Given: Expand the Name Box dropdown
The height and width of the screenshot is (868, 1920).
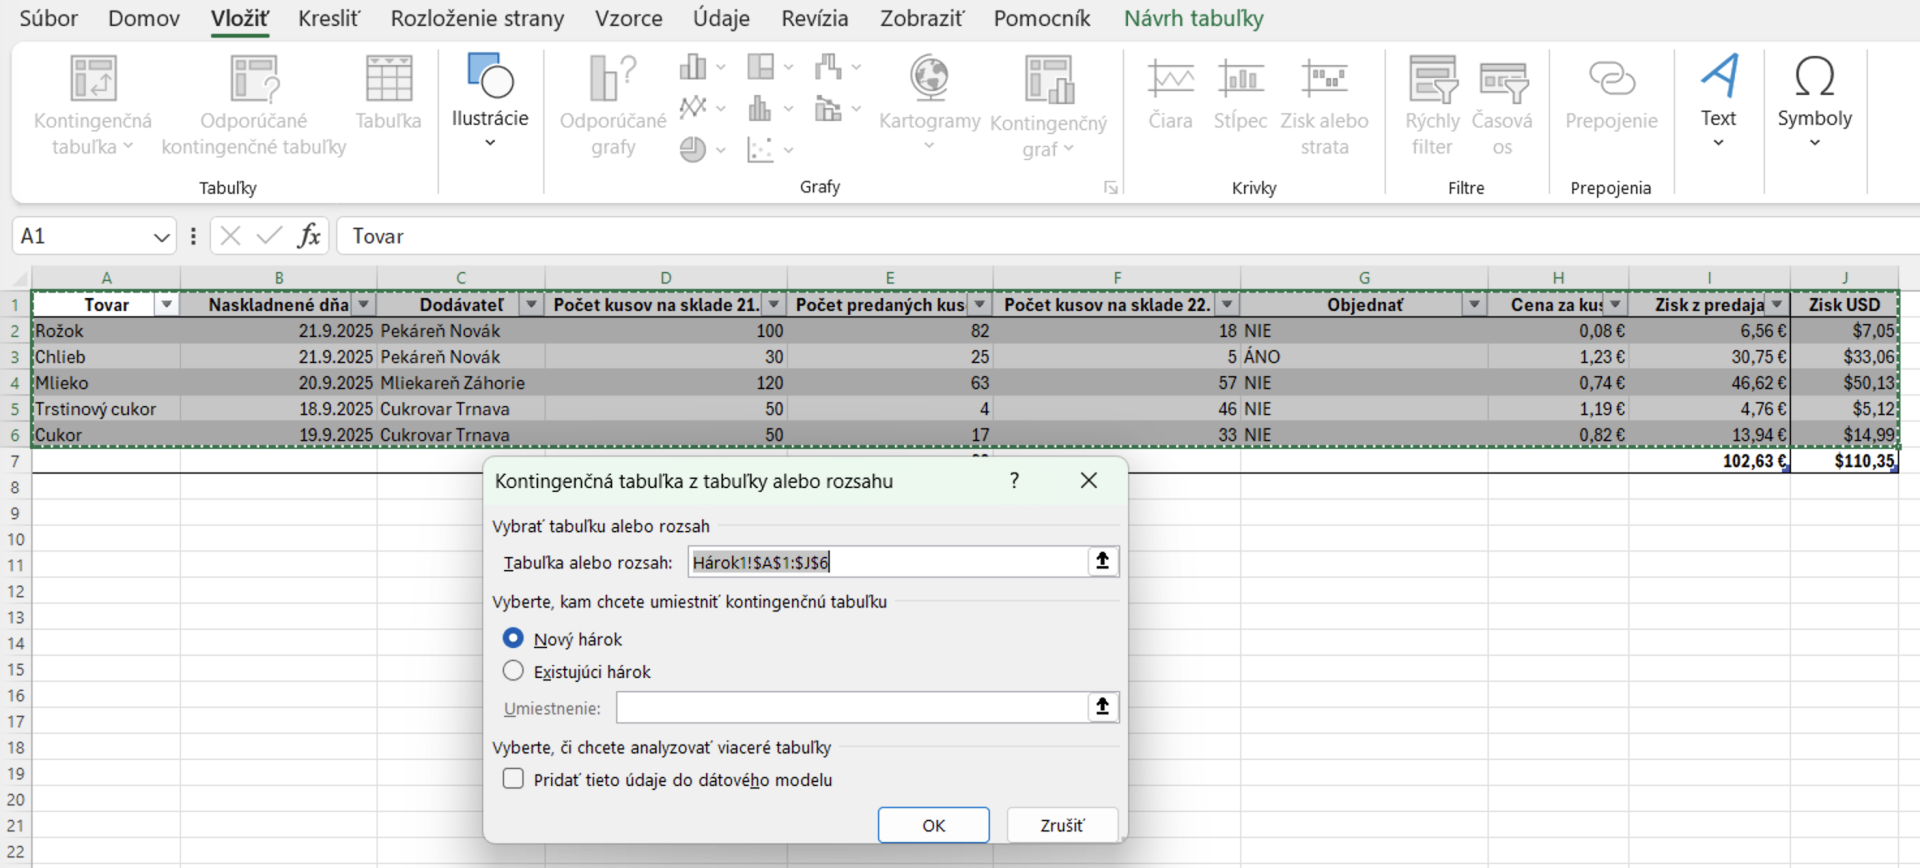Looking at the screenshot, I should pyautogui.click(x=160, y=237).
